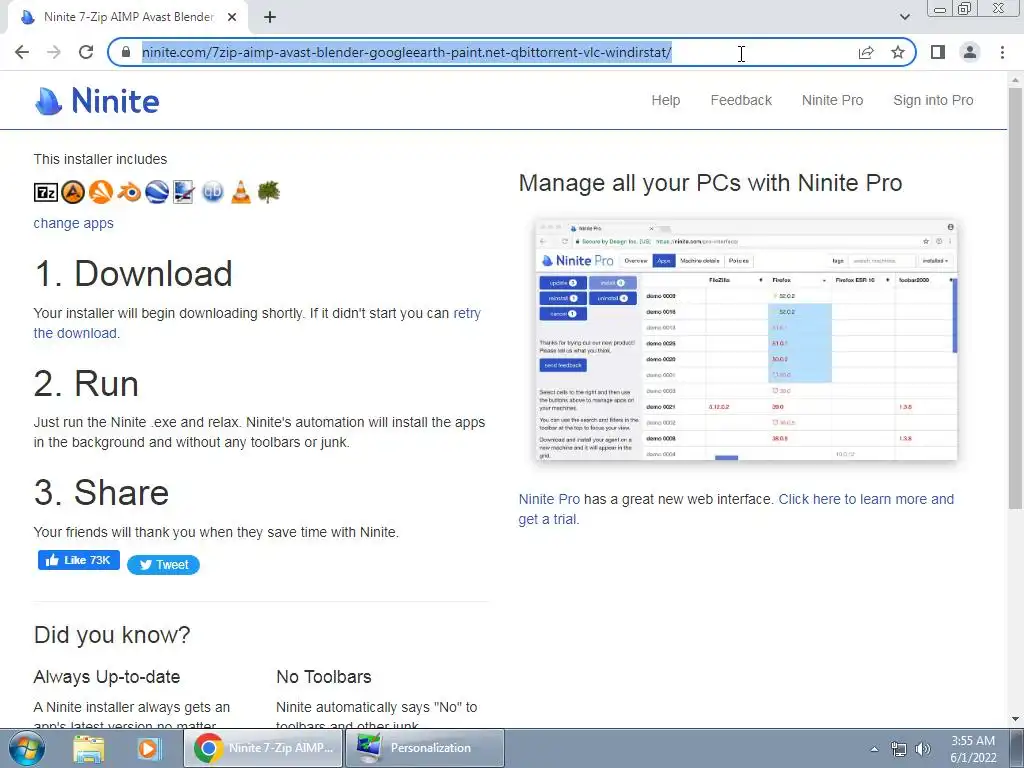Click scrollbar down arrow
This screenshot has width=1024, height=768.
pos(1015,719)
